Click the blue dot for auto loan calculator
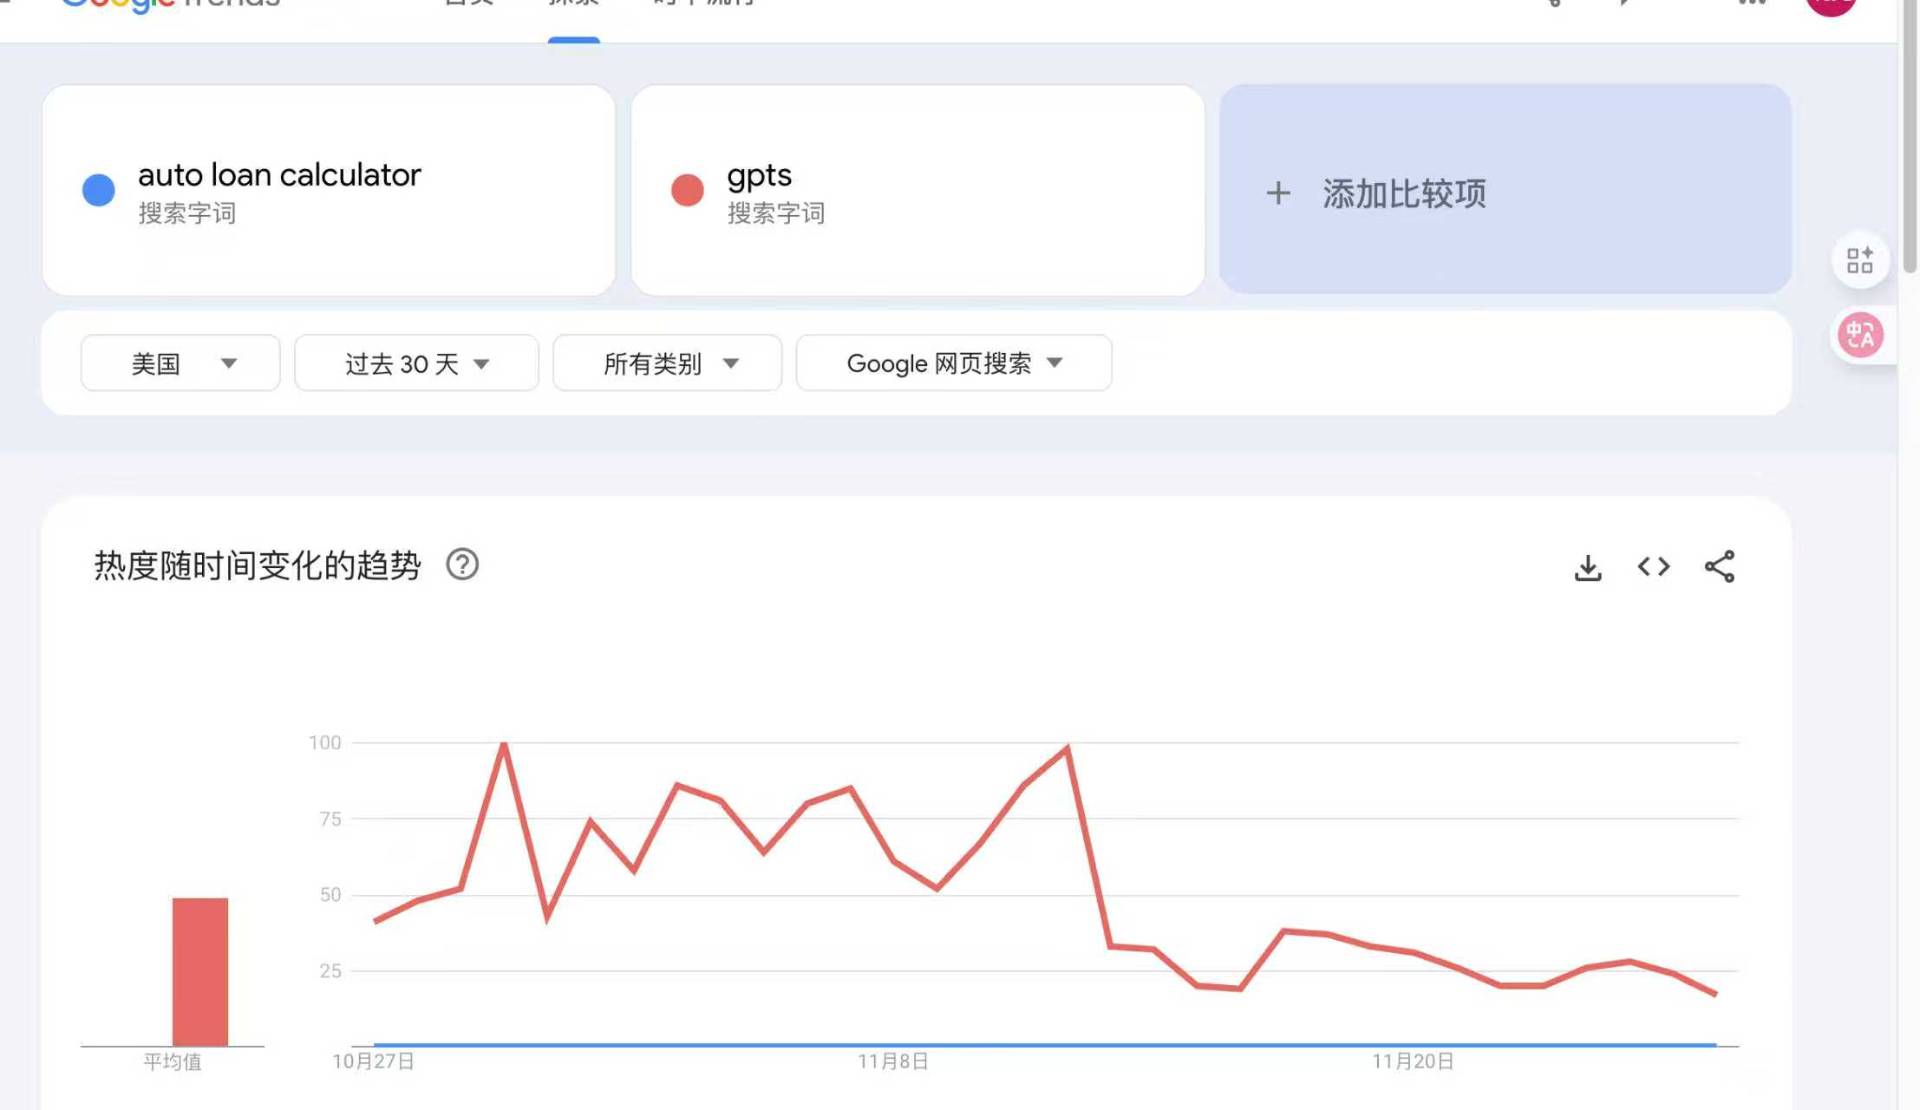1920x1110 pixels. [x=98, y=190]
